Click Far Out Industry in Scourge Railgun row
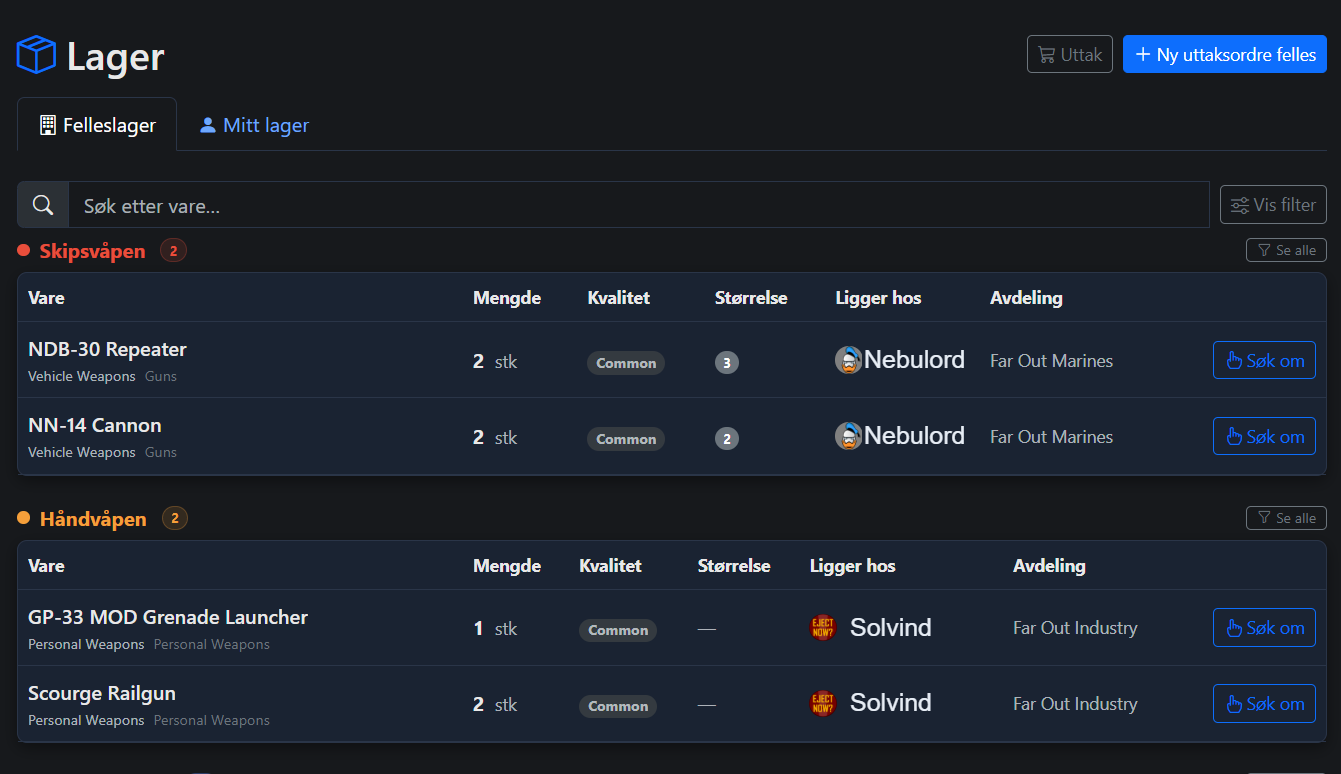 coord(1075,704)
